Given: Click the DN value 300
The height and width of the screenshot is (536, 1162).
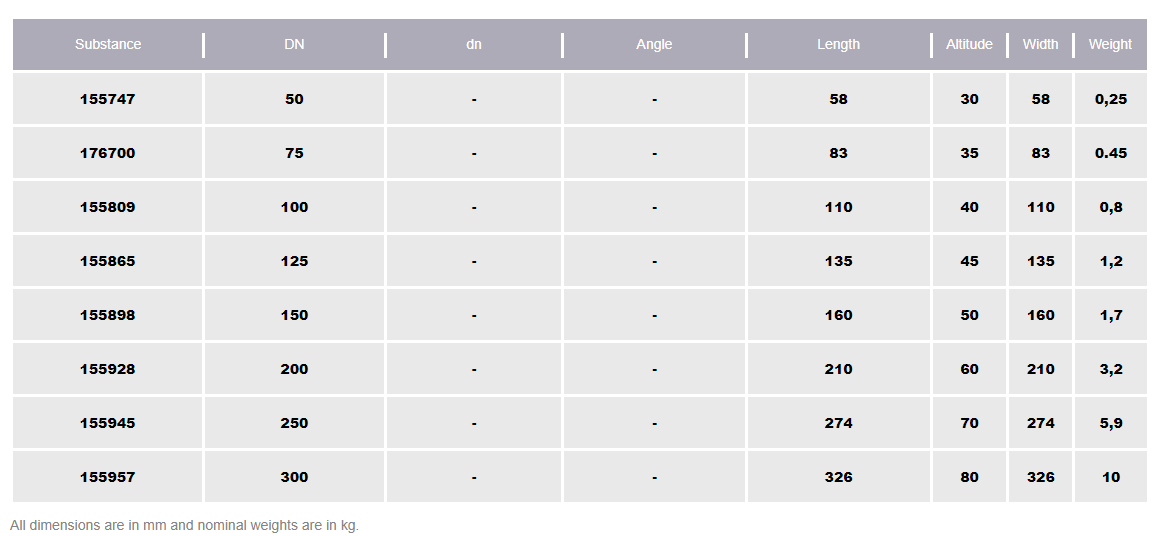Looking at the screenshot, I should click(x=294, y=477).
